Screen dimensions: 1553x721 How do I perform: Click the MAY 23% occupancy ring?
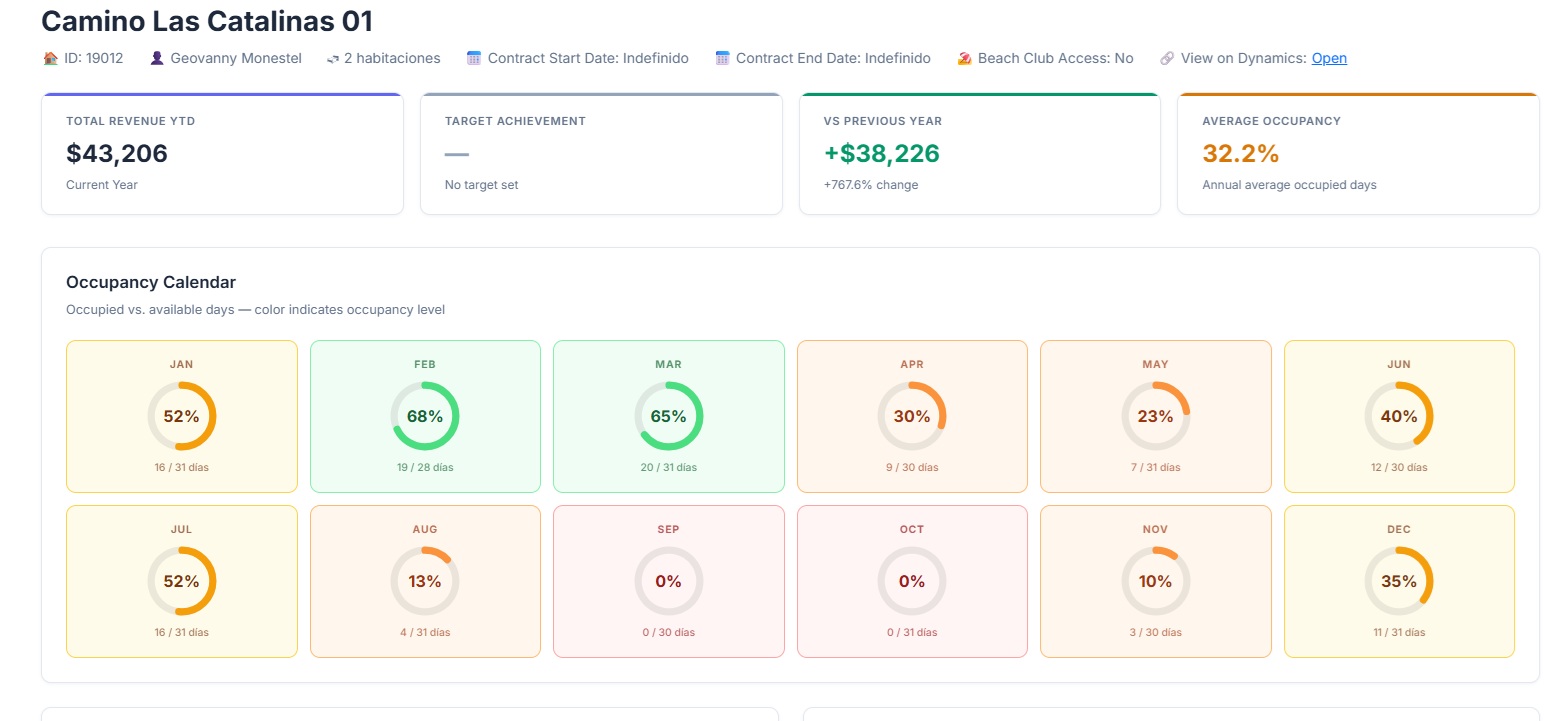pyautogui.click(x=1156, y=416)
